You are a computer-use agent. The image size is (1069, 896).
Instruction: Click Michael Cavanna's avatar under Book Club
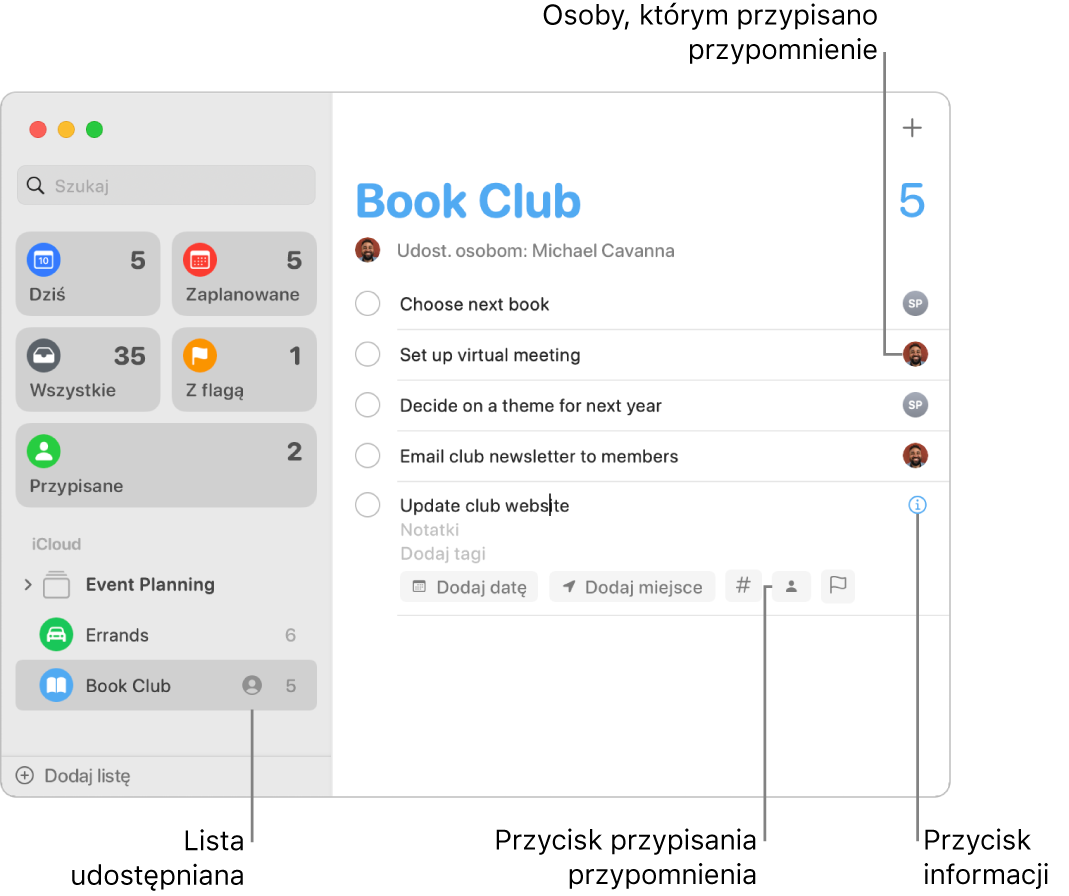click(x=368, y=250)
